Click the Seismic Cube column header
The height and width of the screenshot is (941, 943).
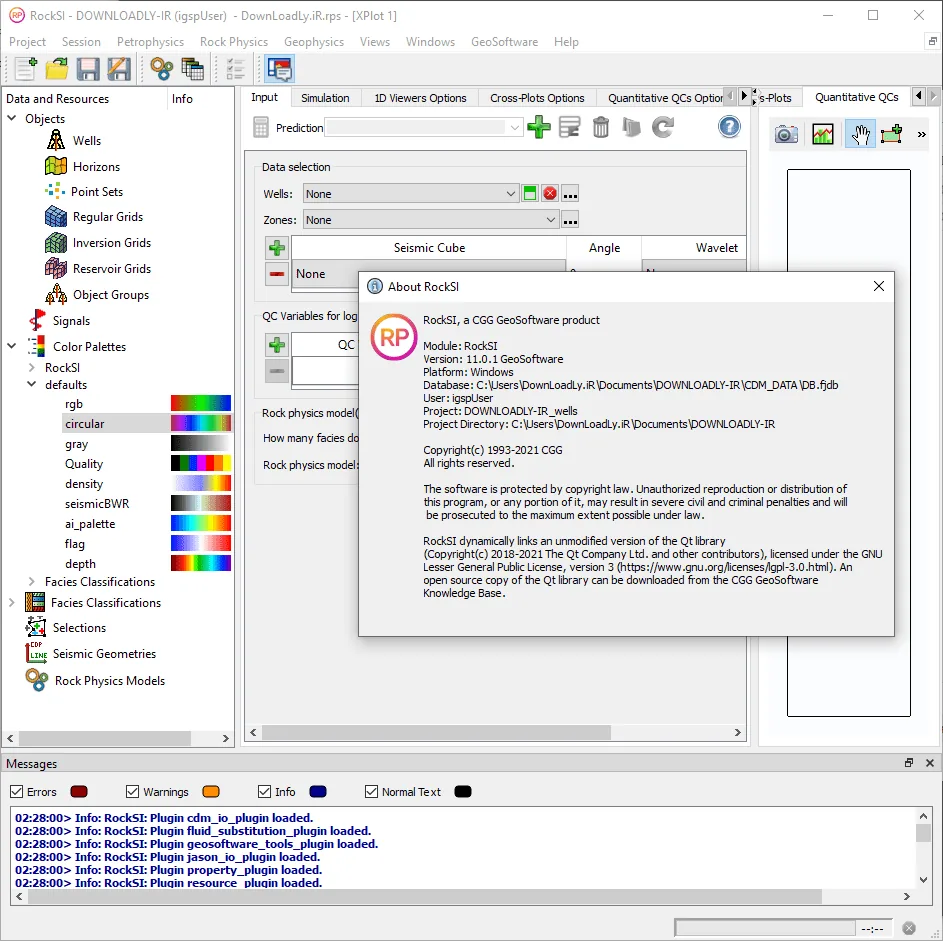429,248
